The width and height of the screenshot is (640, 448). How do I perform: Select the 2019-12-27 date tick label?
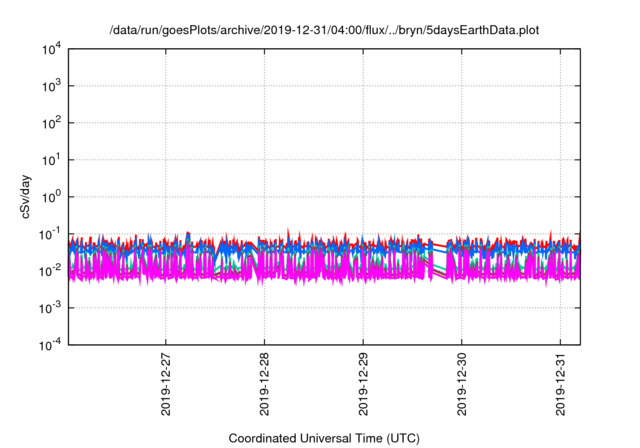pos(165,384)
